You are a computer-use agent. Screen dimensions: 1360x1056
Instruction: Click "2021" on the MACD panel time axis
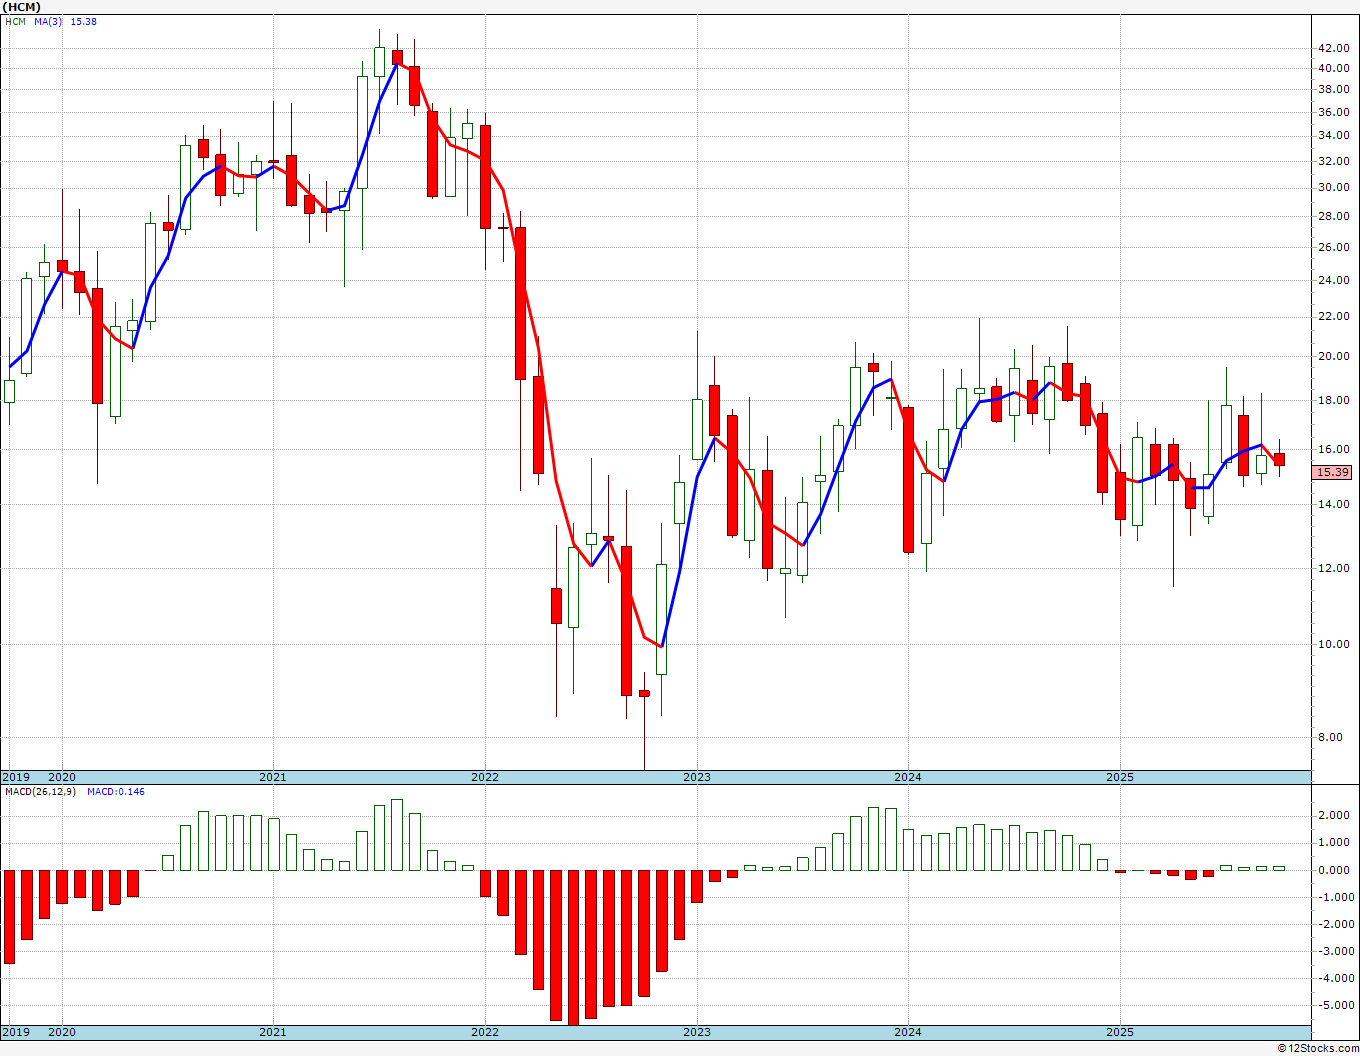click(x=273, y=1032)
